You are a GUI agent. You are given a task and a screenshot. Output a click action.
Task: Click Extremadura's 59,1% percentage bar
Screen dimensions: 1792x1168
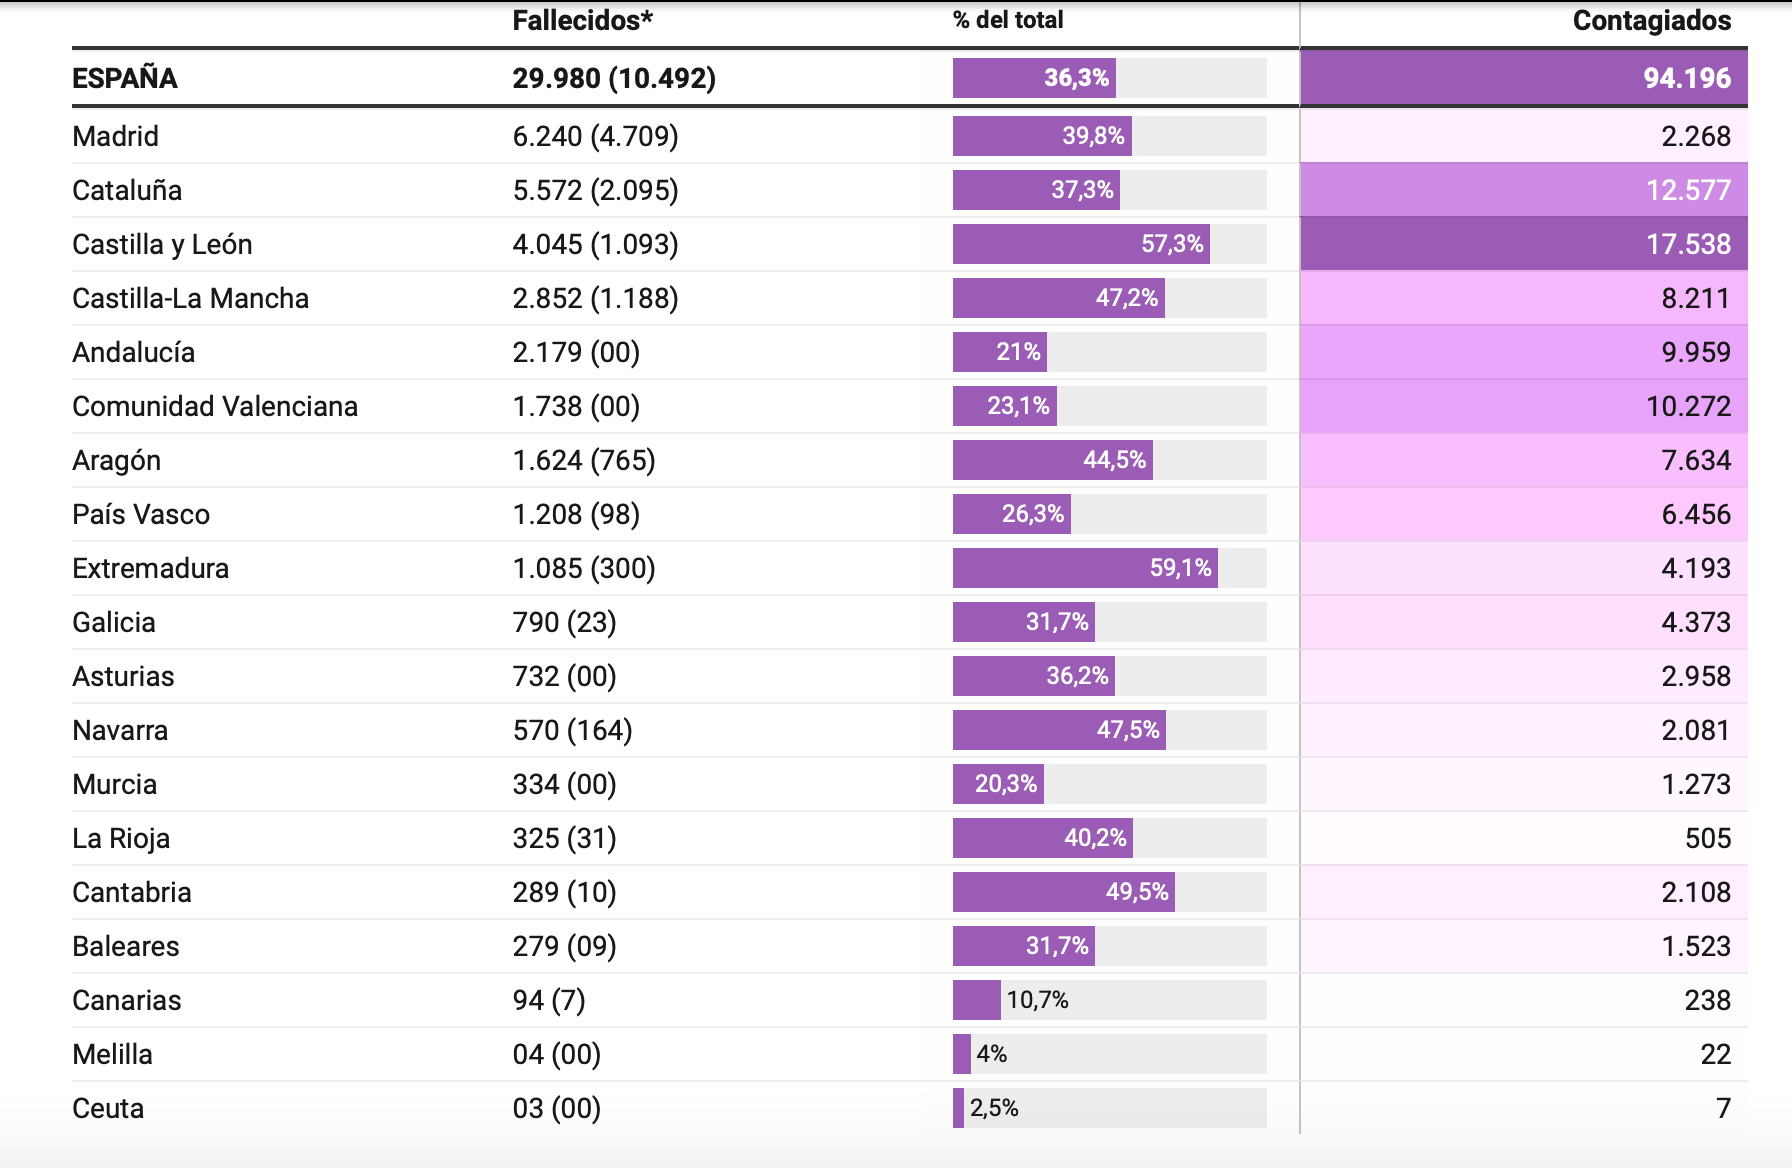1085,568
